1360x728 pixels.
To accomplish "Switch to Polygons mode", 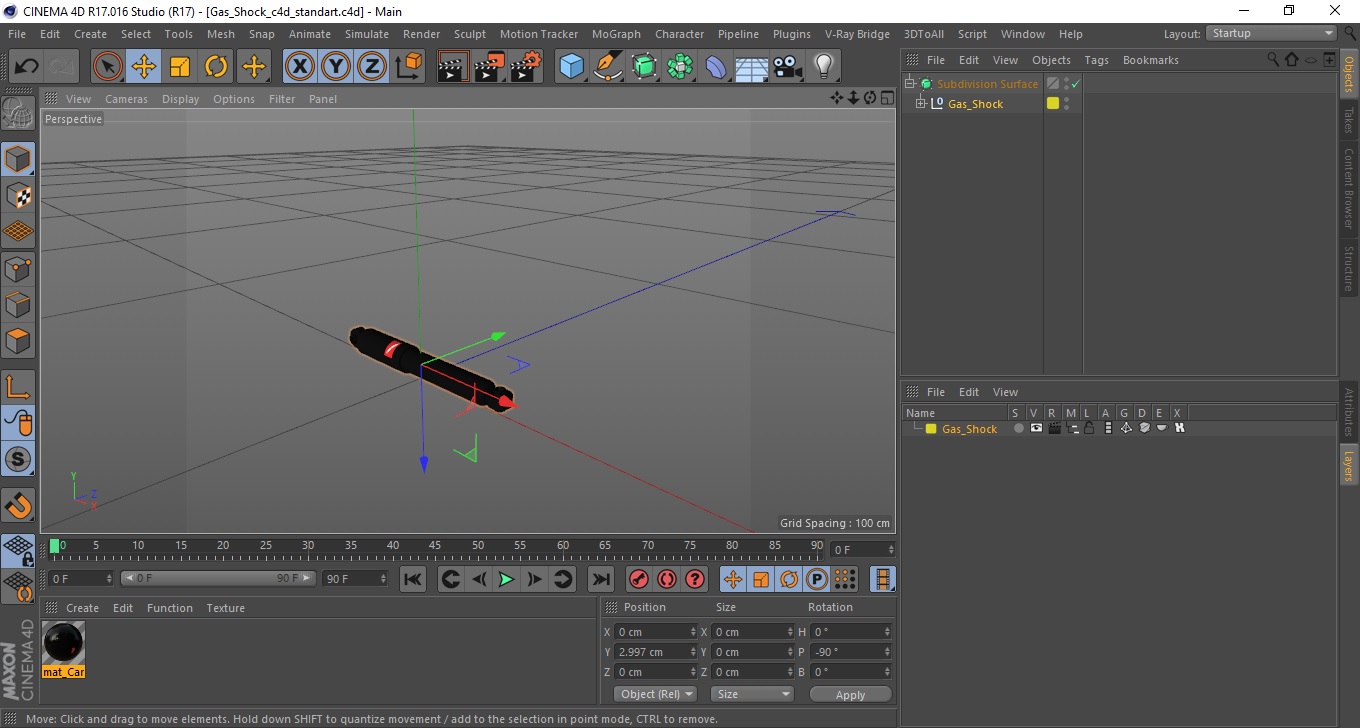I will tap(18, 340).
